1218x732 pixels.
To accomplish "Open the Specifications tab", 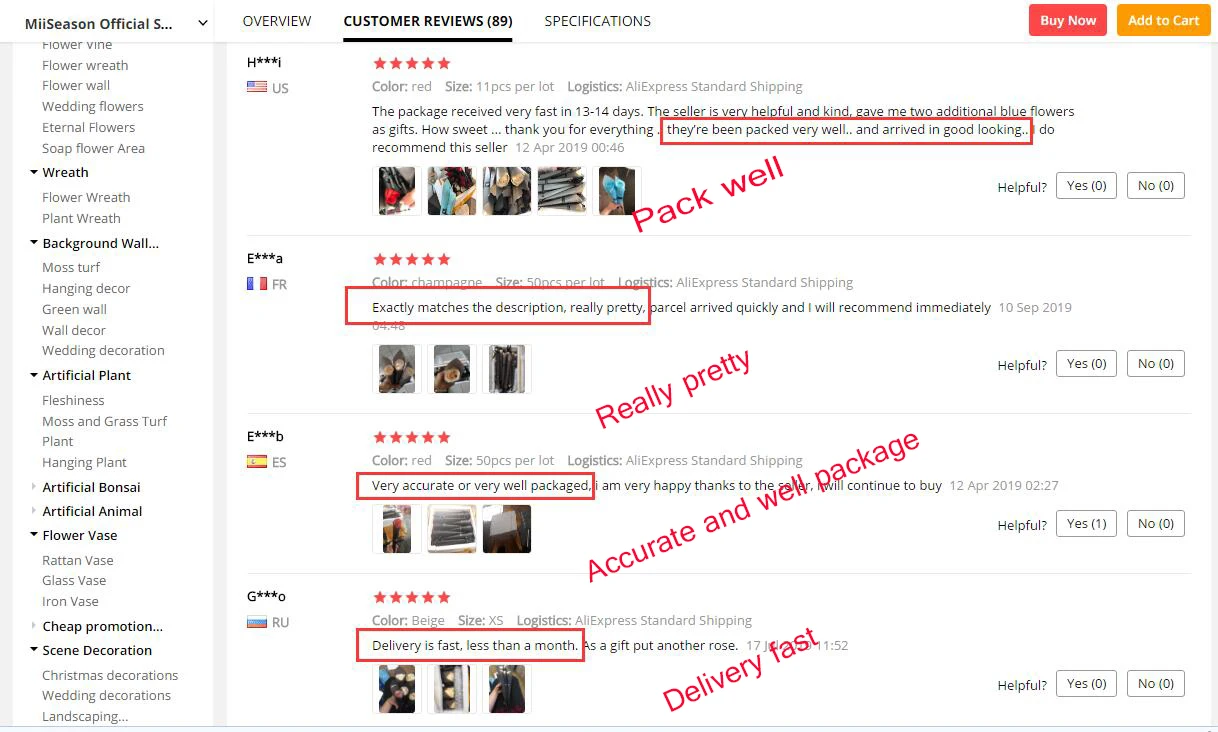I will click(597, 21).
